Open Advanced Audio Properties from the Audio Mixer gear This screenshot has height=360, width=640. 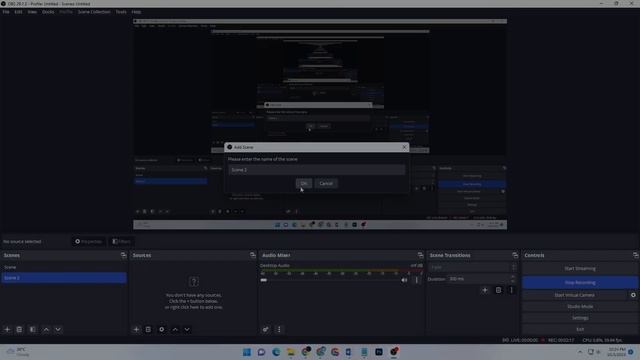(266, 329)
